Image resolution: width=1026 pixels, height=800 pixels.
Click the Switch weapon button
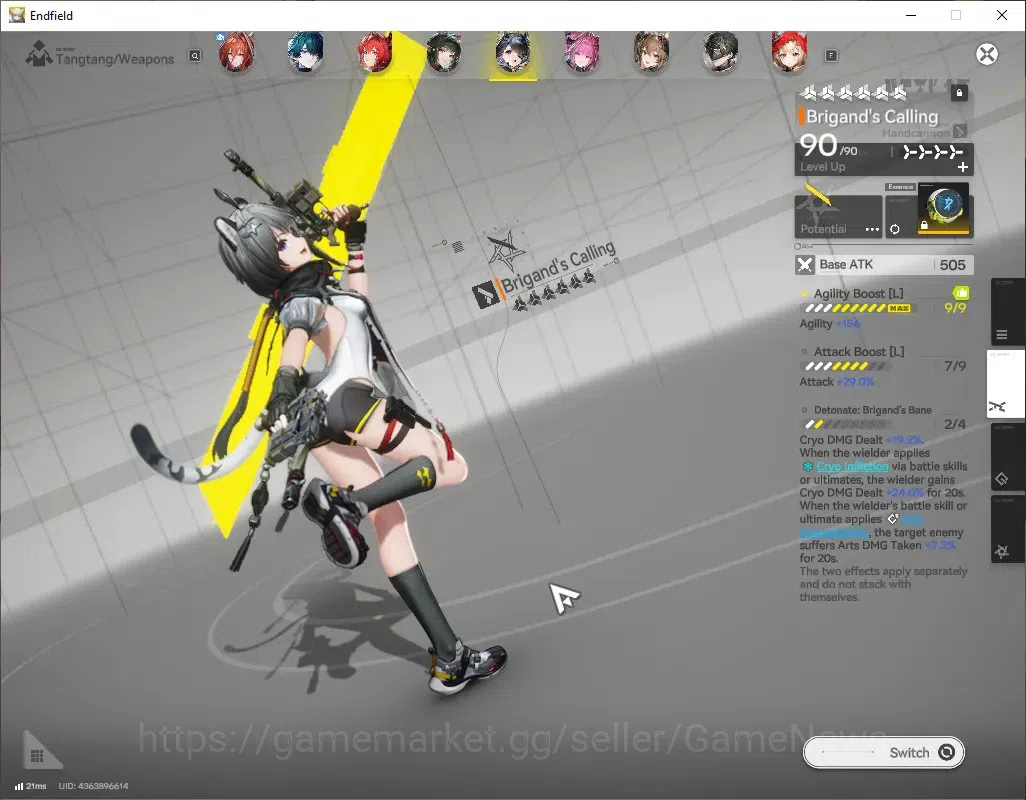(883, 752)
